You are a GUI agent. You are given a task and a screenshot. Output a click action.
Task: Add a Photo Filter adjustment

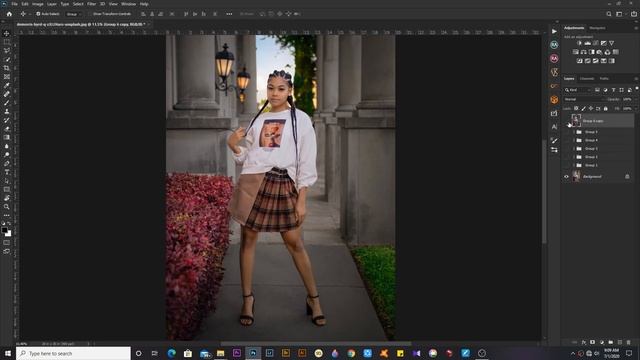(599, 52)
